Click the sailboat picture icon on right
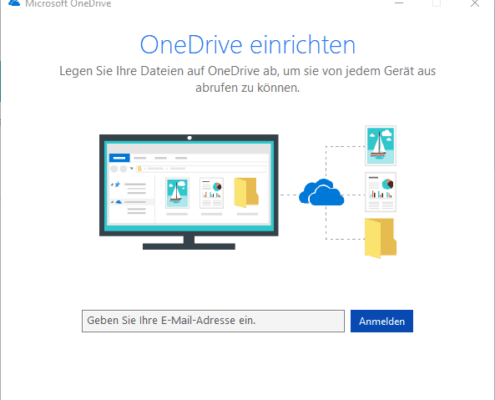Viewport: 495px width, 400px height. [380, 146]
